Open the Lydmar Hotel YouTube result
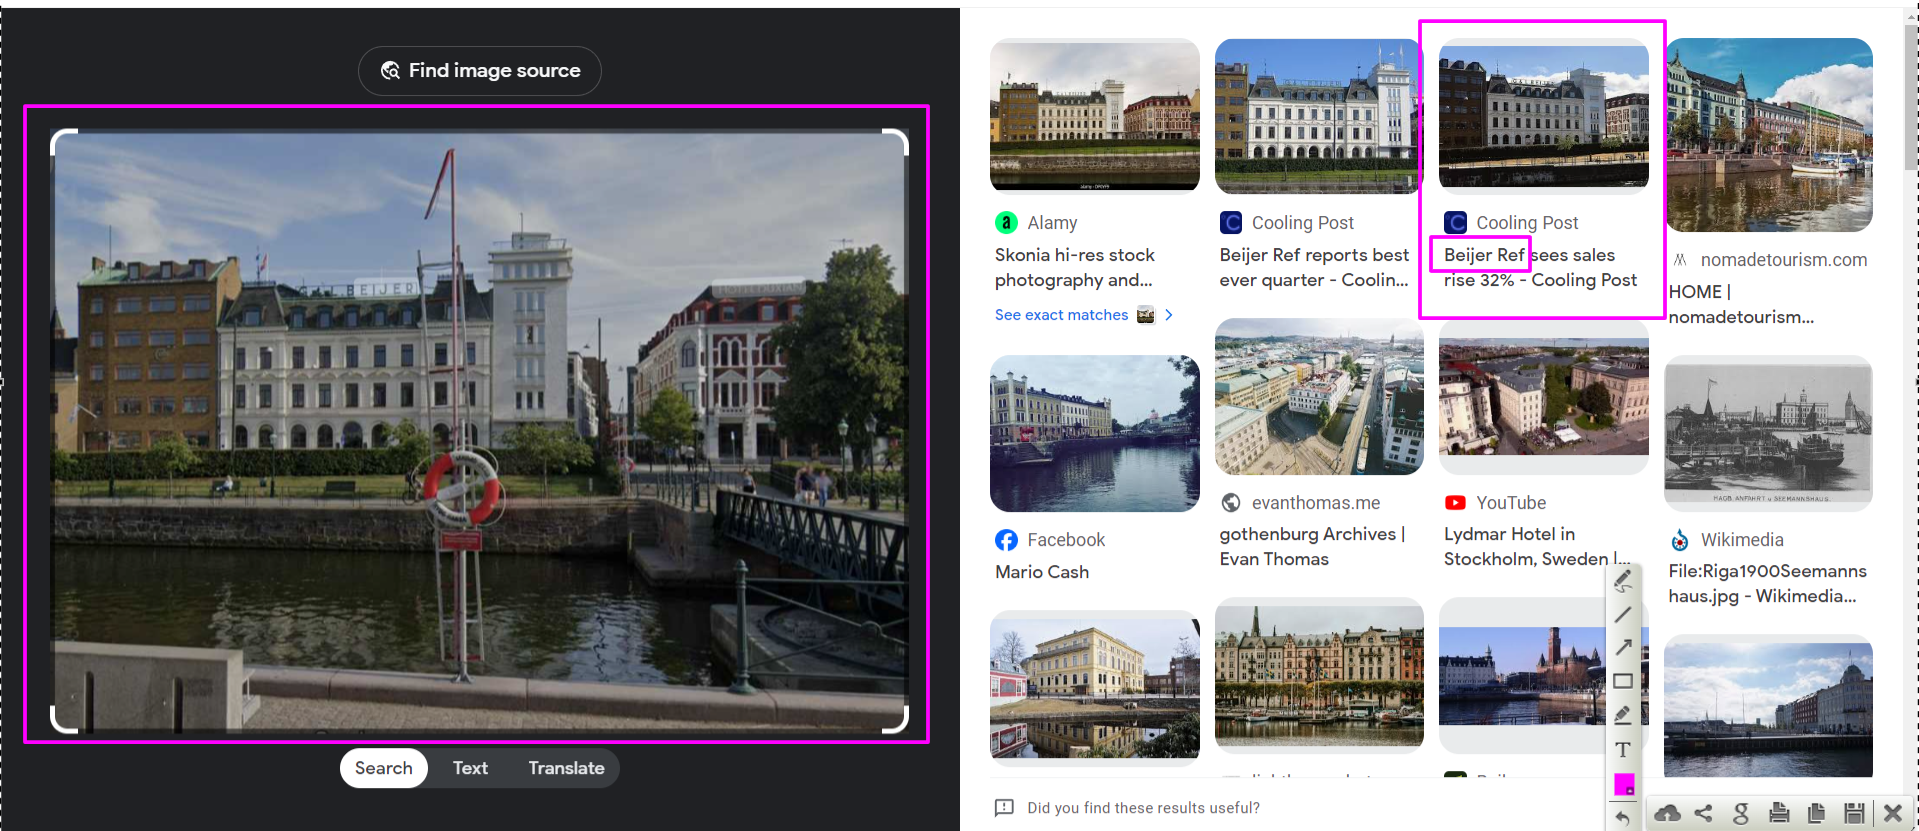Image resolution: width=1919 pixels, height=831 pixels. (x=1536, y=546)
